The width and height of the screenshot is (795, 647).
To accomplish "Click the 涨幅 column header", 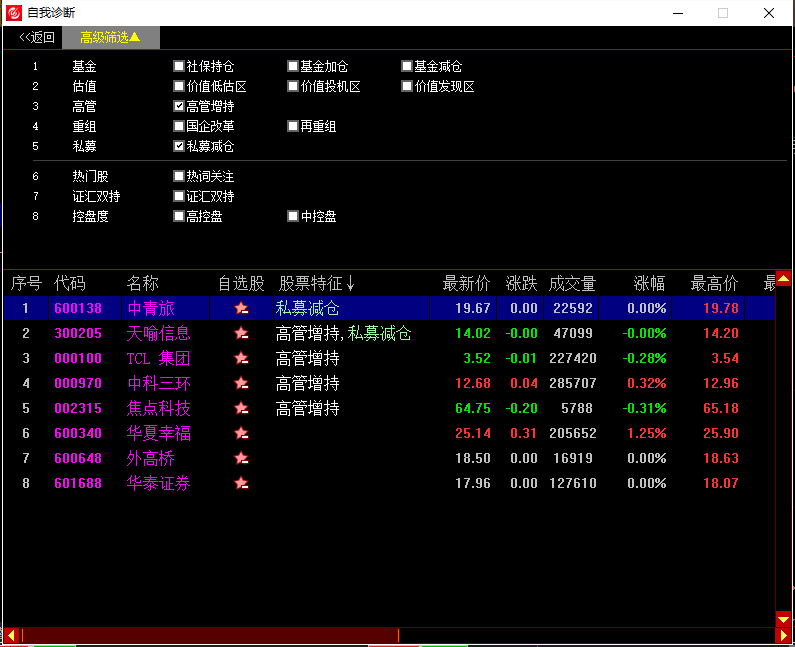I will (x=648, y=283).
